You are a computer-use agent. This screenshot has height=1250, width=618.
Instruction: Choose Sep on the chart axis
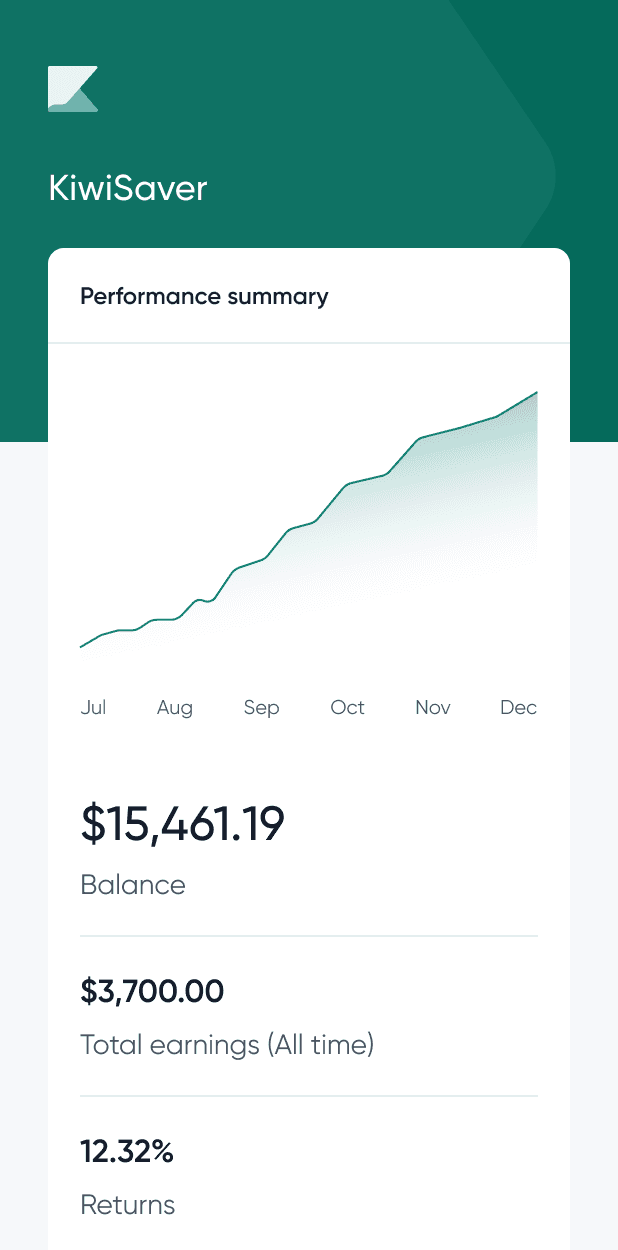[x=261, y=708]
